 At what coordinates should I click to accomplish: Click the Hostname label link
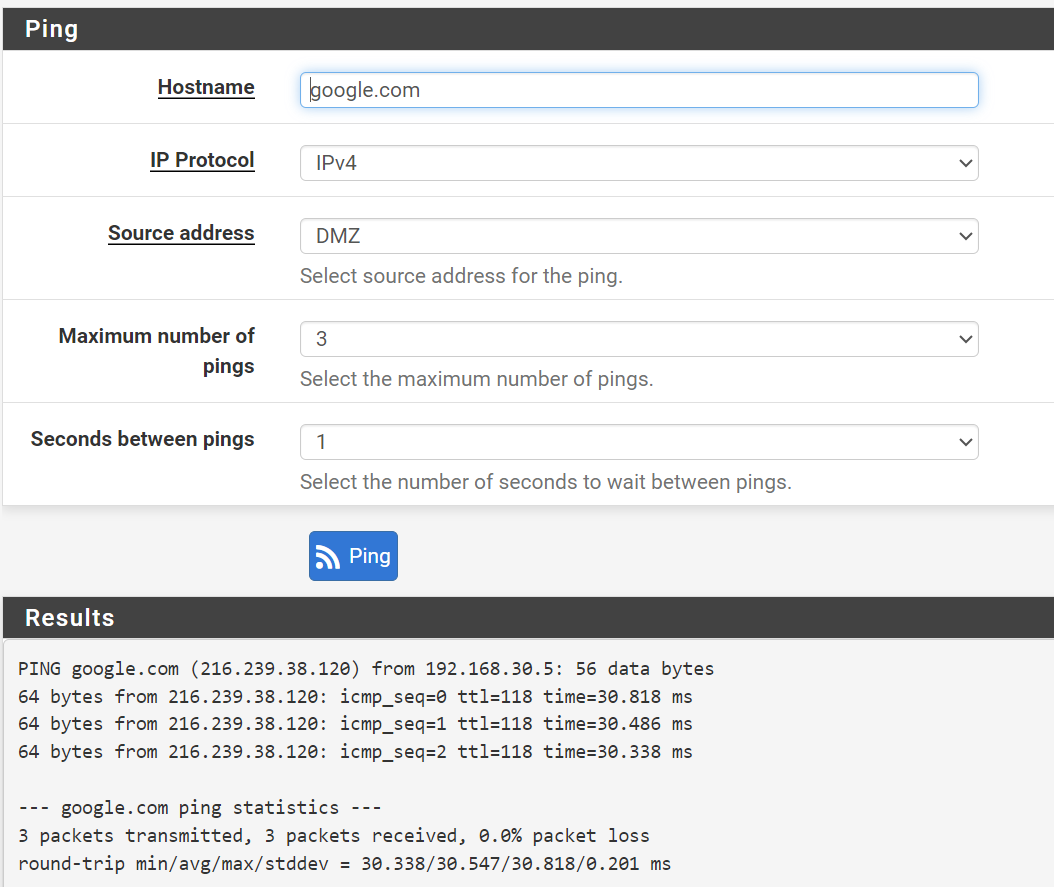point(206,87)
